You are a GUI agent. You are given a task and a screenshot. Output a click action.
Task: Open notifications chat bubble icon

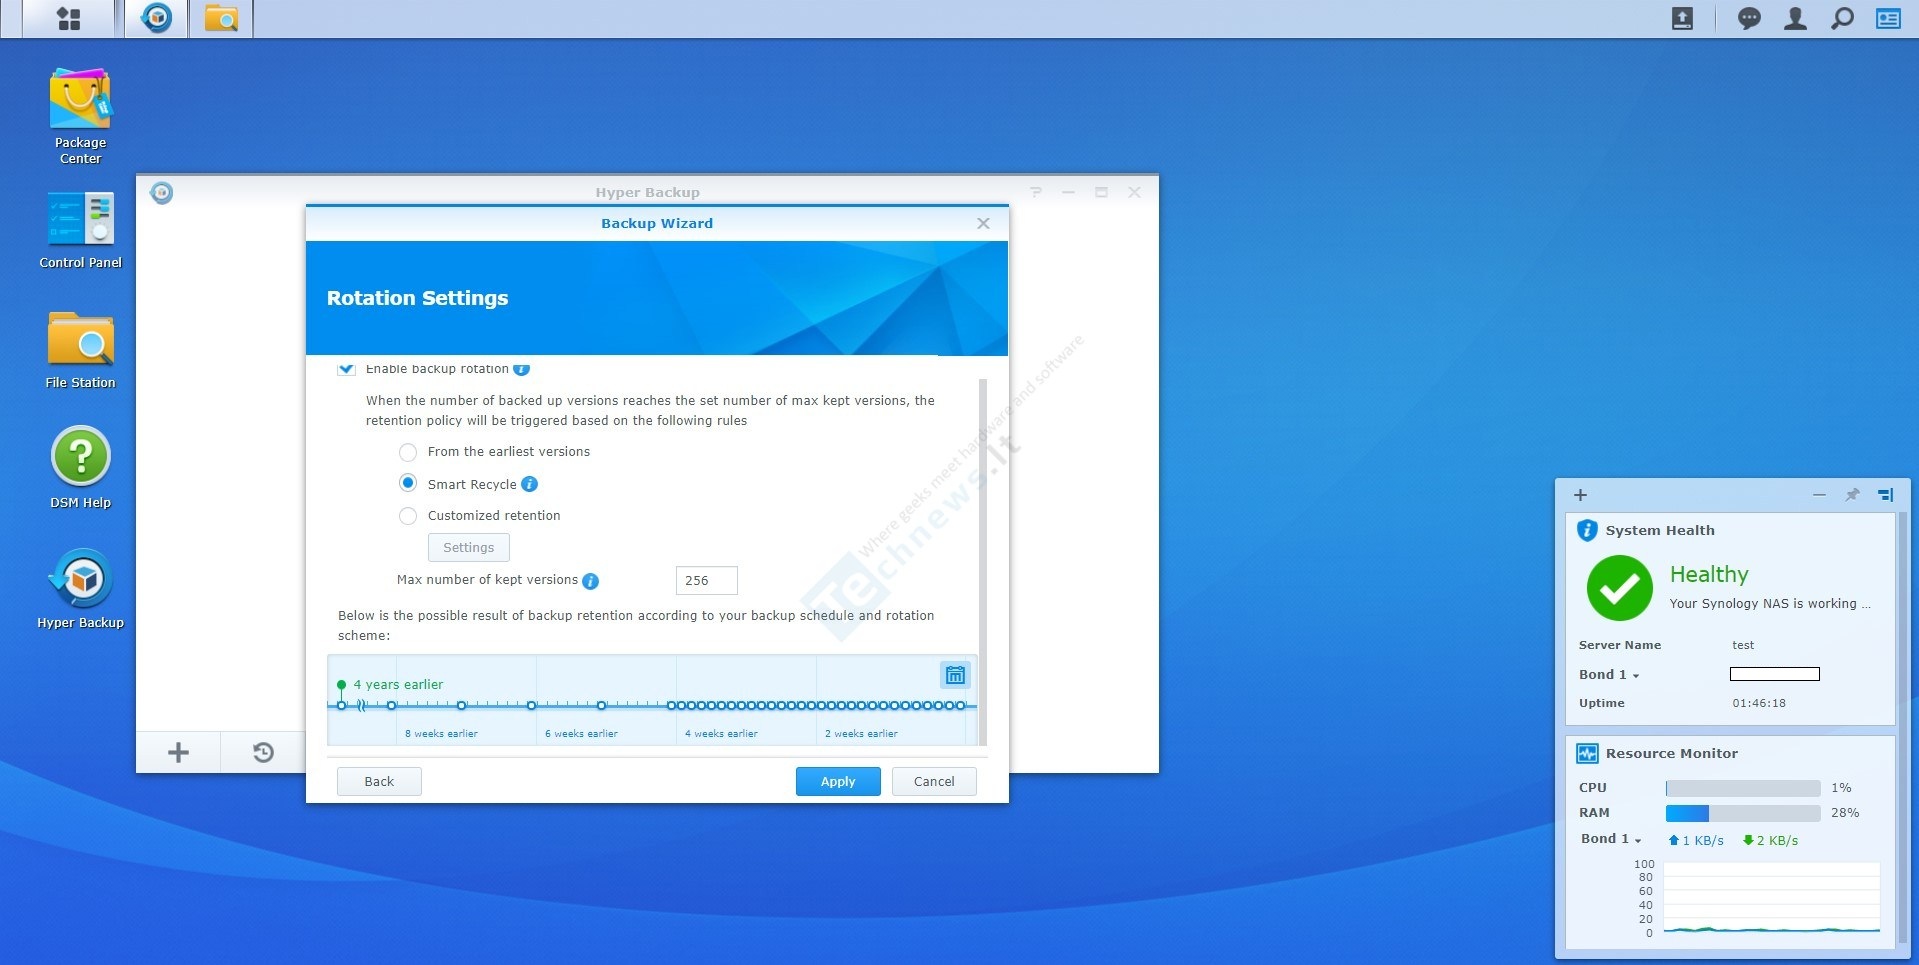point(1749,18)
